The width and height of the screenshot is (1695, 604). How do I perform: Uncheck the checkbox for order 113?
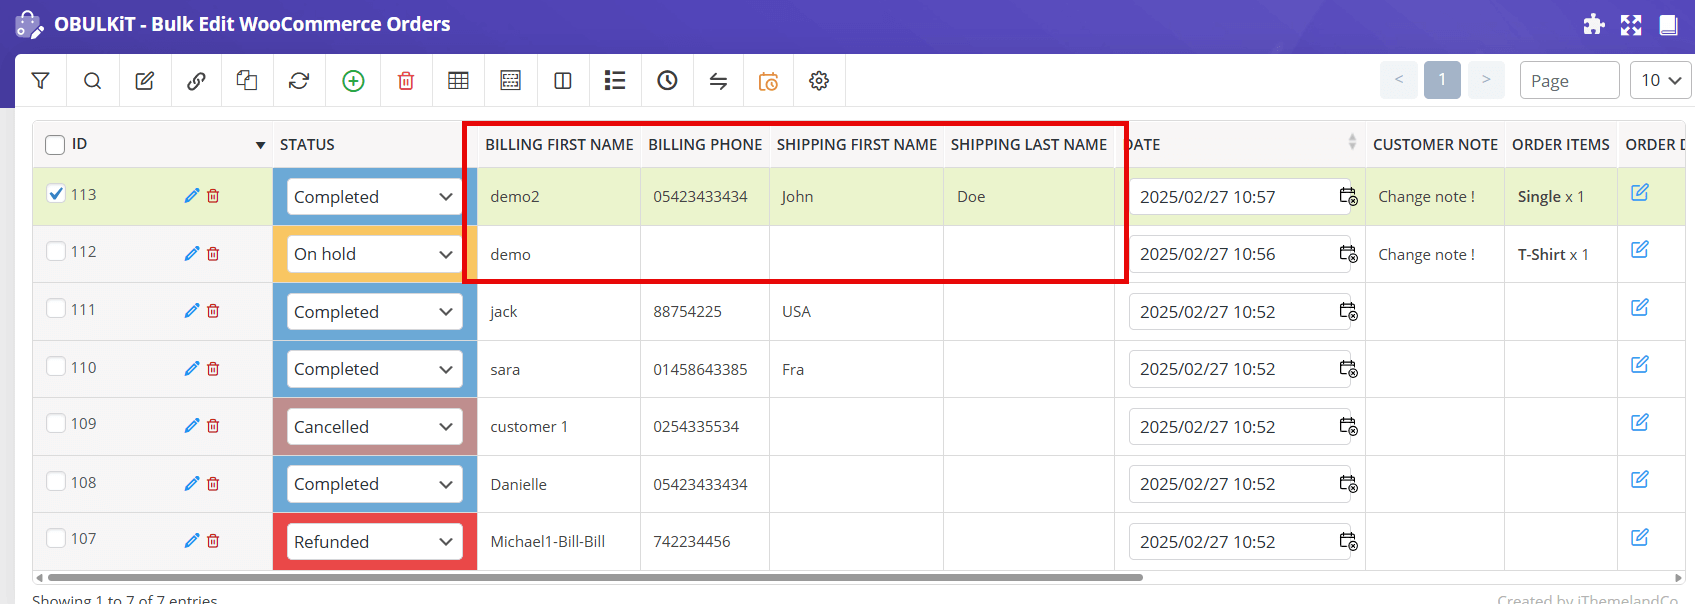pos(56,194)
